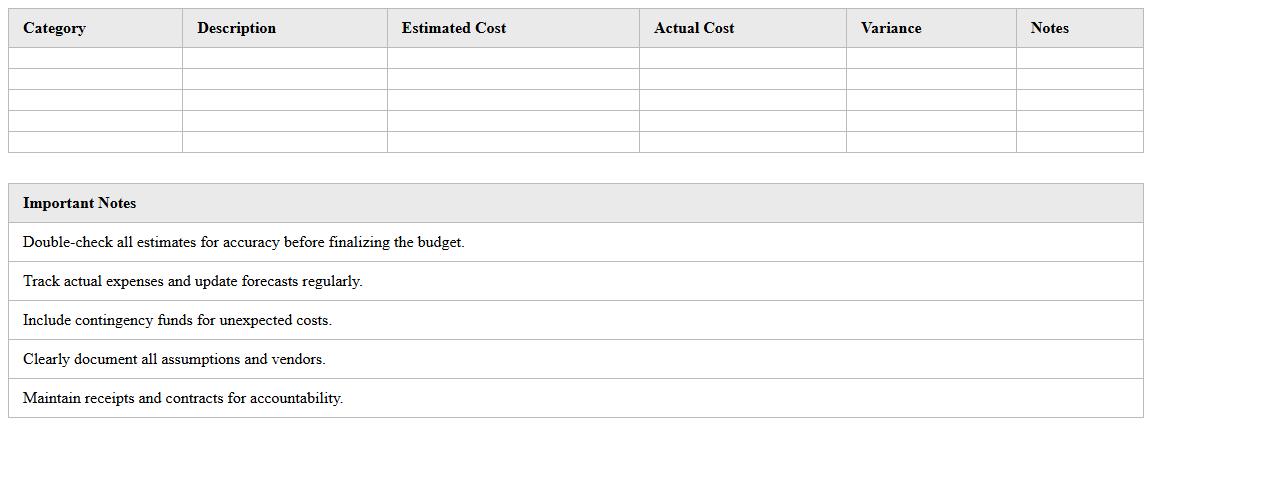This screenshot has height=501, width=1278.
Task: Click the first empty Variance cell
Action: pos(930,58)
